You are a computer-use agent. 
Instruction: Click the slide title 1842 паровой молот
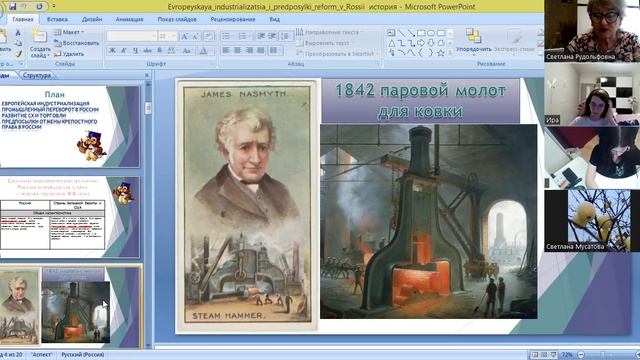point(420,100)
